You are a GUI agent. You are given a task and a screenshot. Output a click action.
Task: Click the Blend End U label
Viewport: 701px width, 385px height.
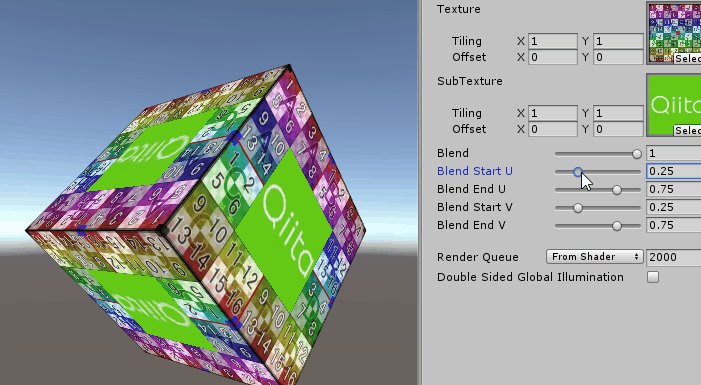471,189
